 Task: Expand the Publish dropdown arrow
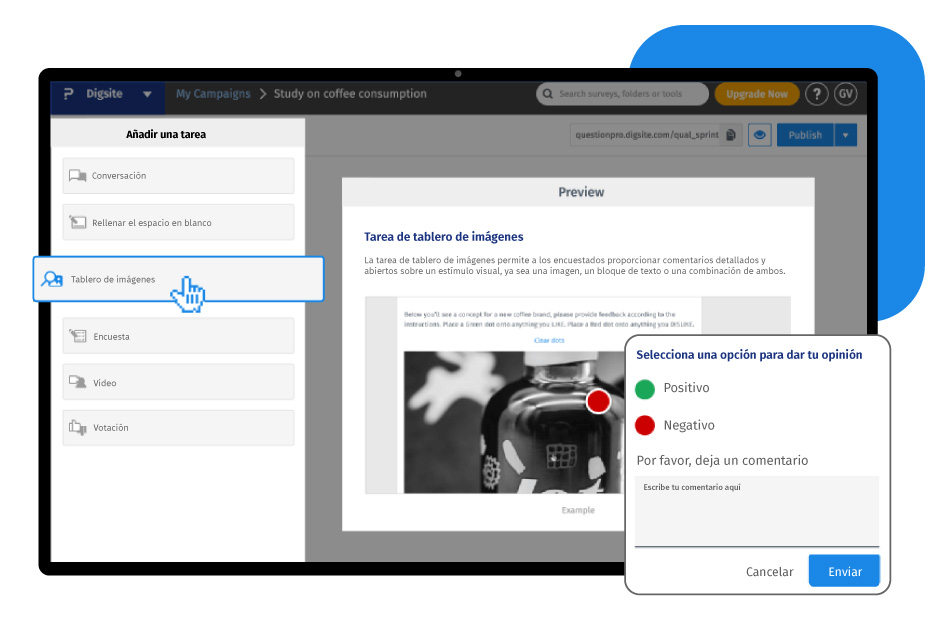tap(845, 135)
